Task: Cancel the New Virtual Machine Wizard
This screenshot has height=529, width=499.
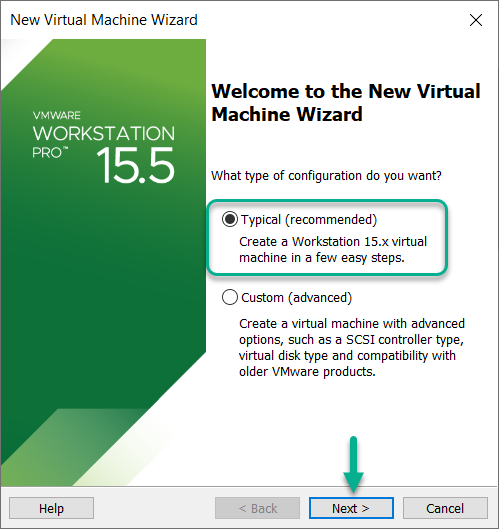Action: (445, 508)
